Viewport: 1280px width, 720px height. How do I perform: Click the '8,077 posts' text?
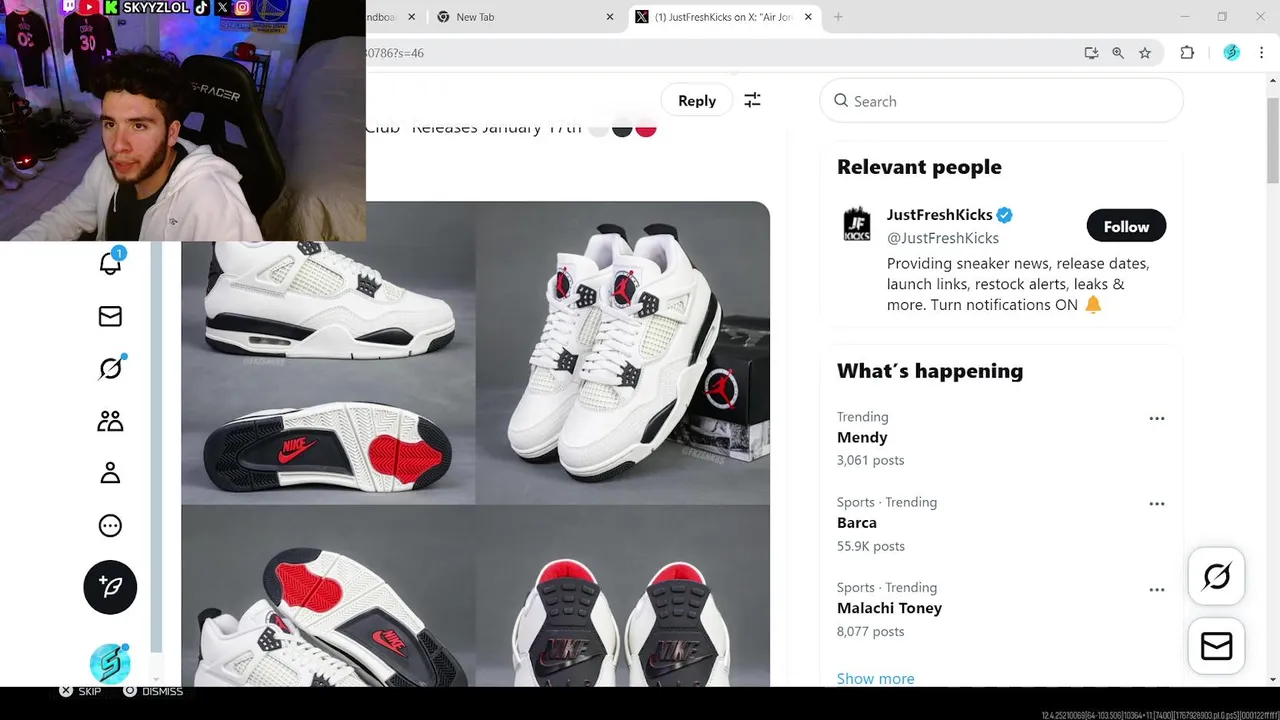870,631
